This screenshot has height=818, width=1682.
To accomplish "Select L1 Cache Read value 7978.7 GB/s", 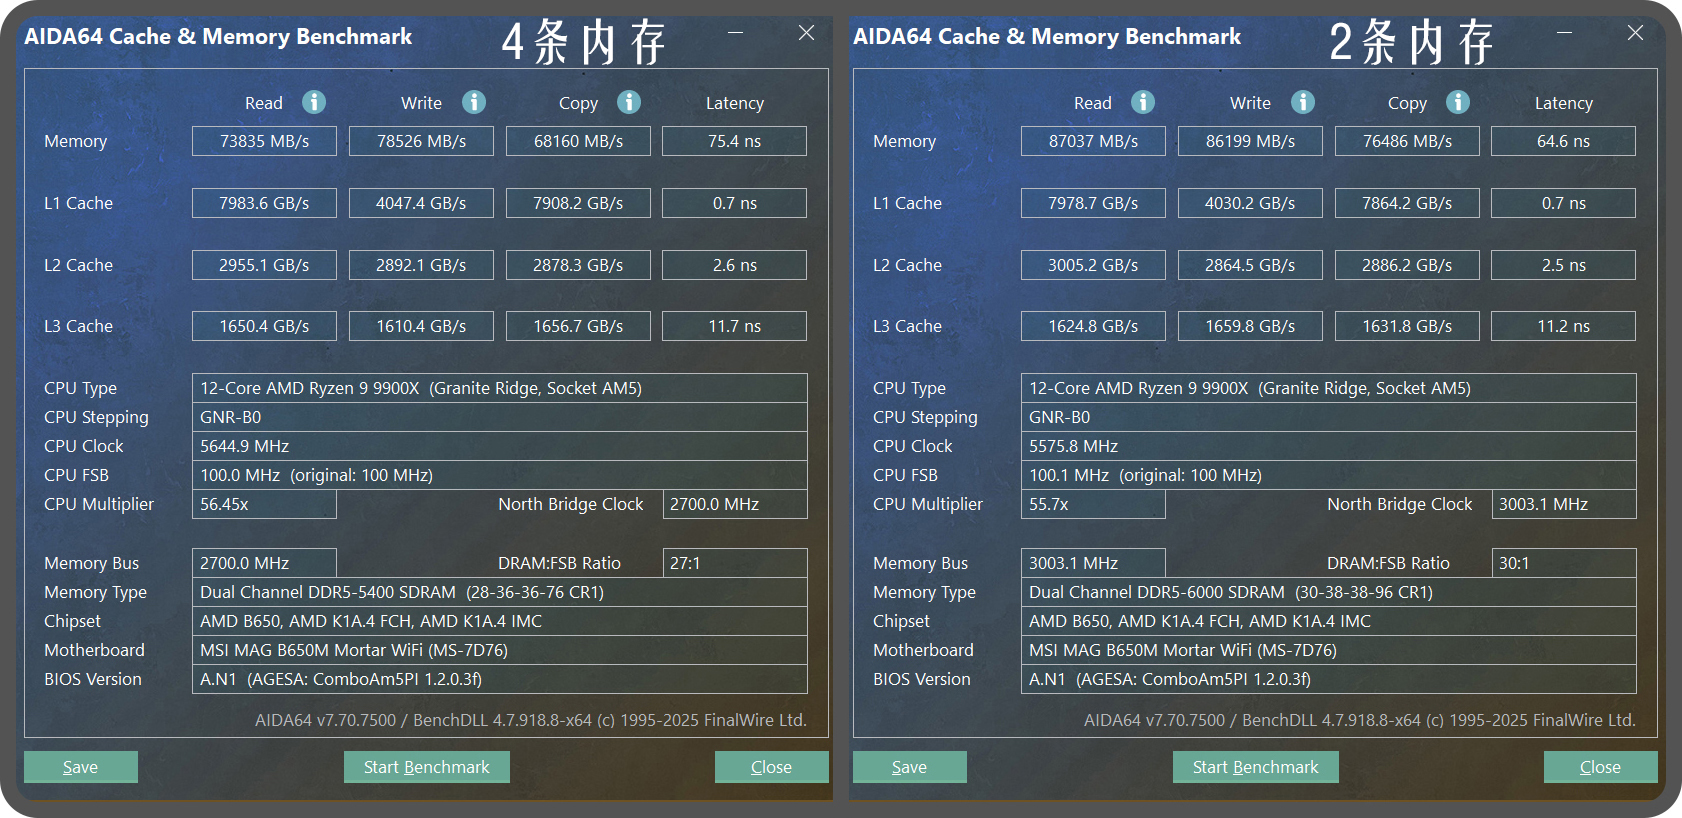I will point(1093,203).
